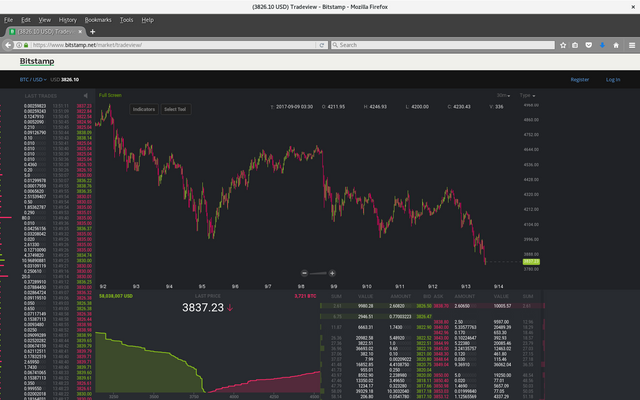Click the BID column header in order book
640x400 pixels.
click(427, 296)
